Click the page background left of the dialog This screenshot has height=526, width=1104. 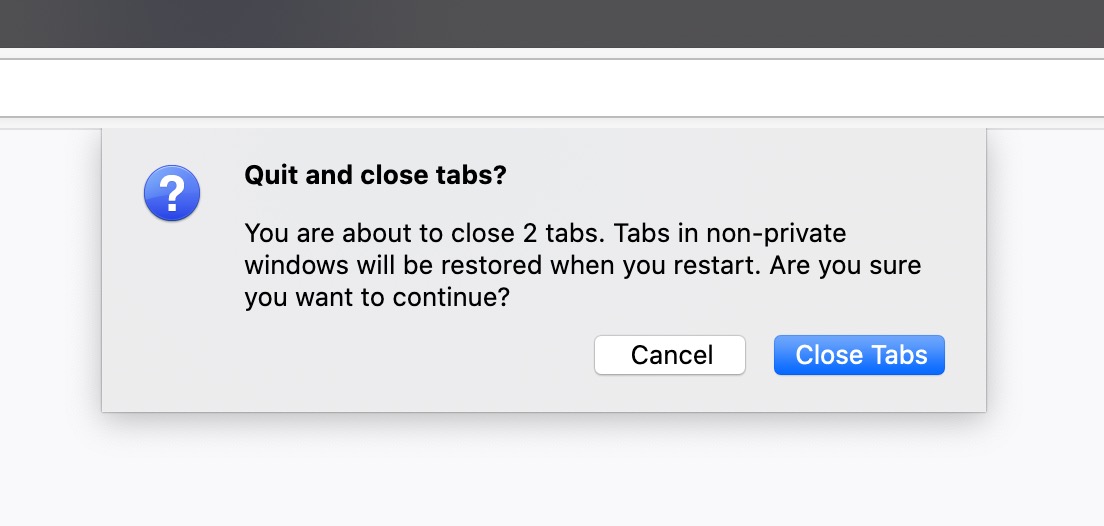pyautogui.click(x=50, y=300)
